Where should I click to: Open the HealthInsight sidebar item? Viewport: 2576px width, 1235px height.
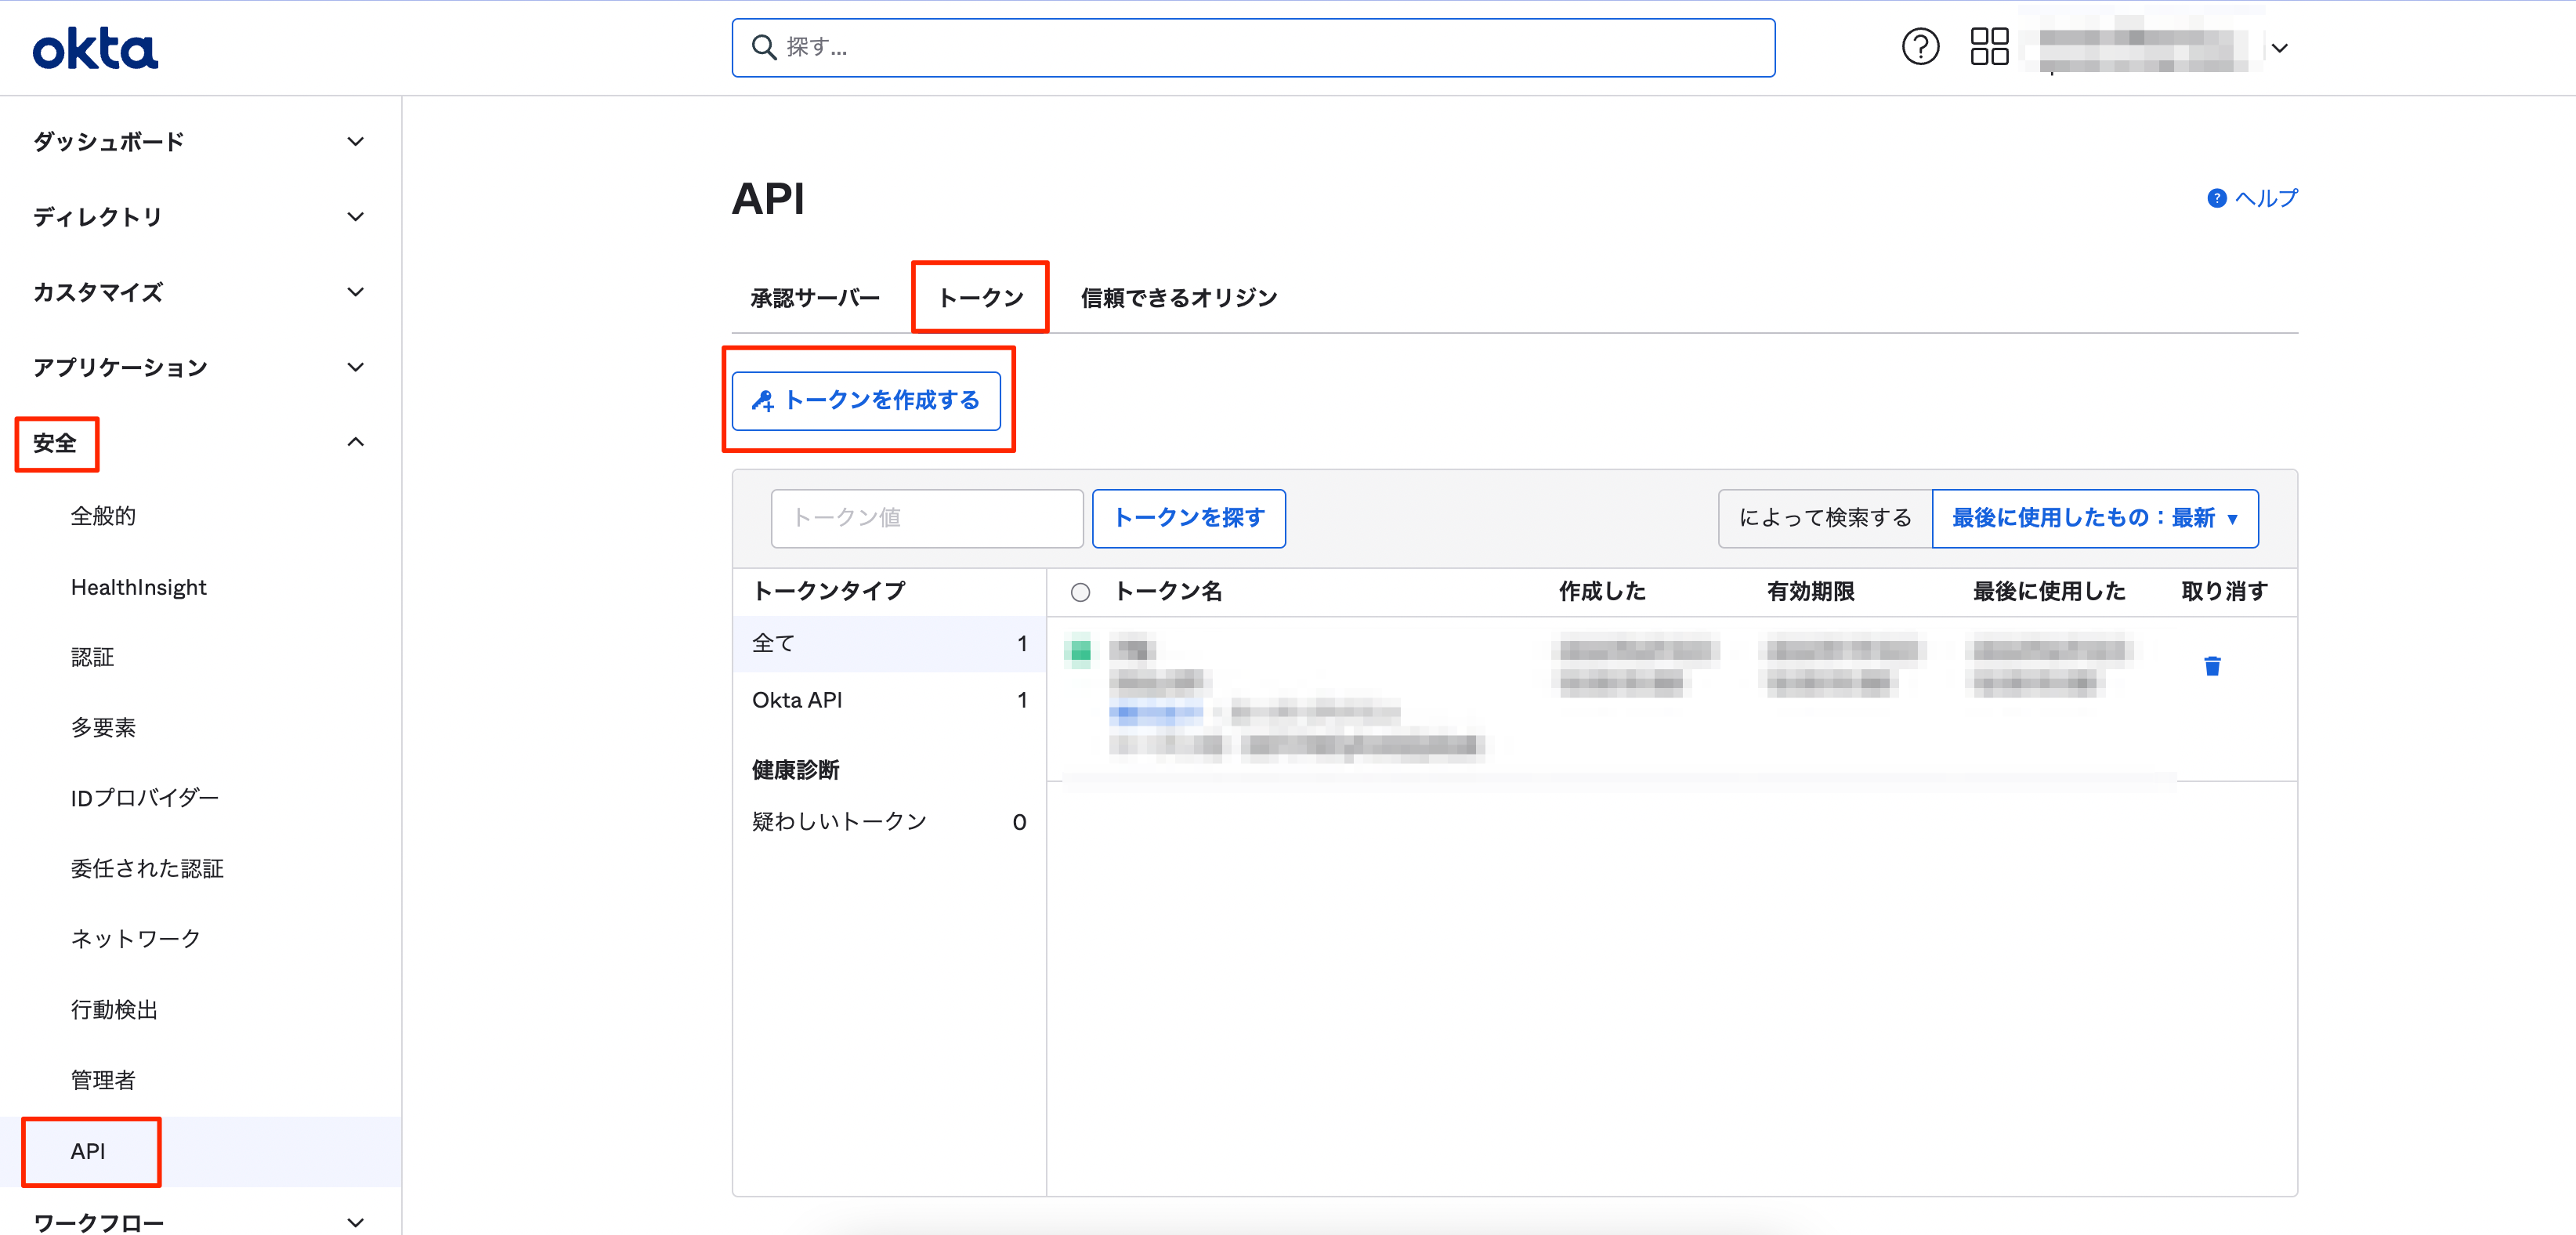point(138,588)
